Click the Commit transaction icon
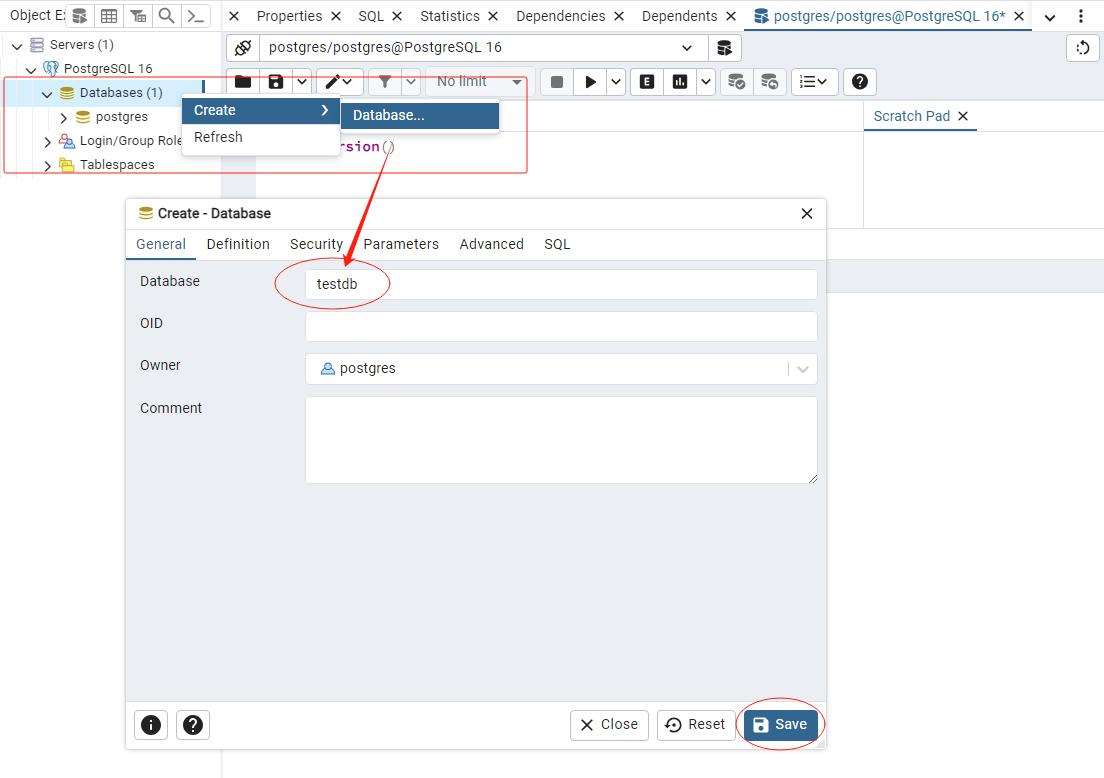This screenshot has height=778, width=1104. (x=736, y=82)
